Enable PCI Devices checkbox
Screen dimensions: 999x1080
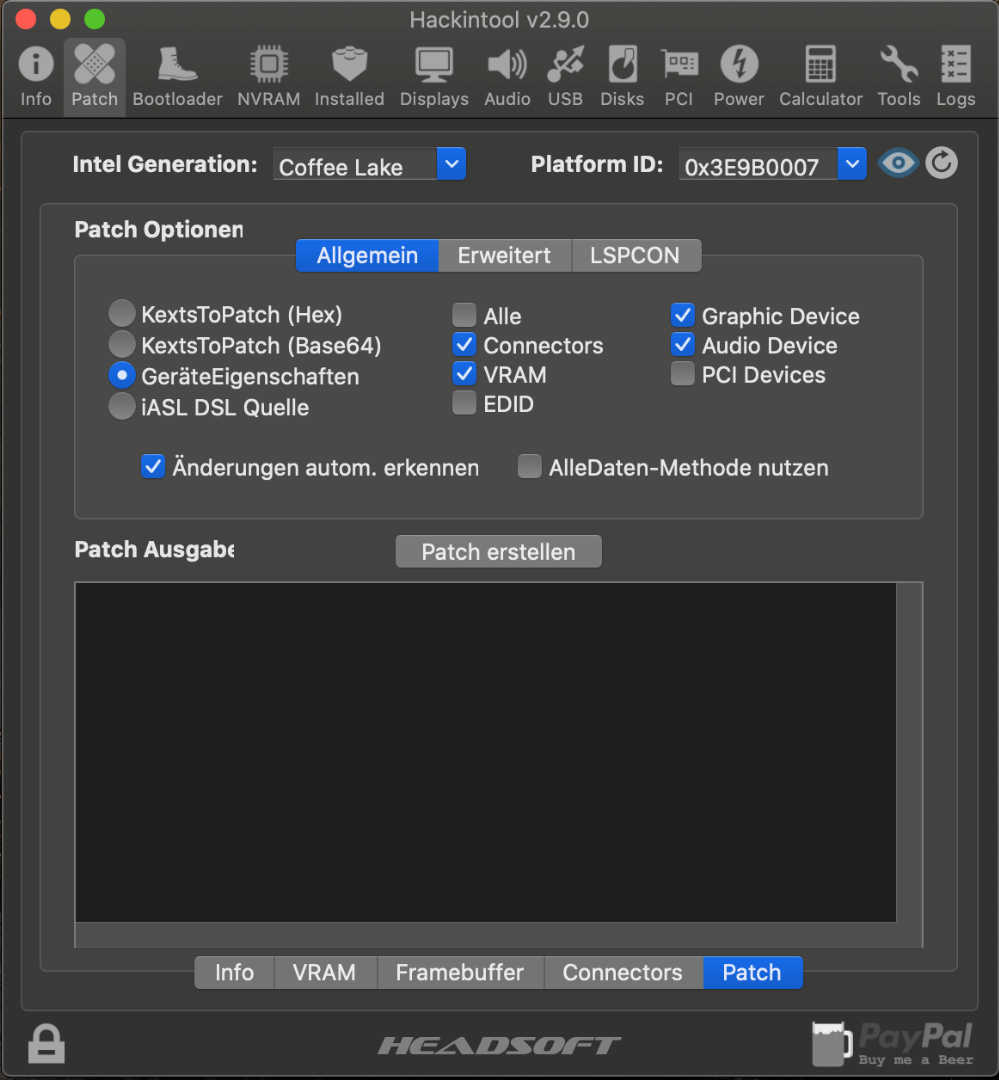(683, 373)
